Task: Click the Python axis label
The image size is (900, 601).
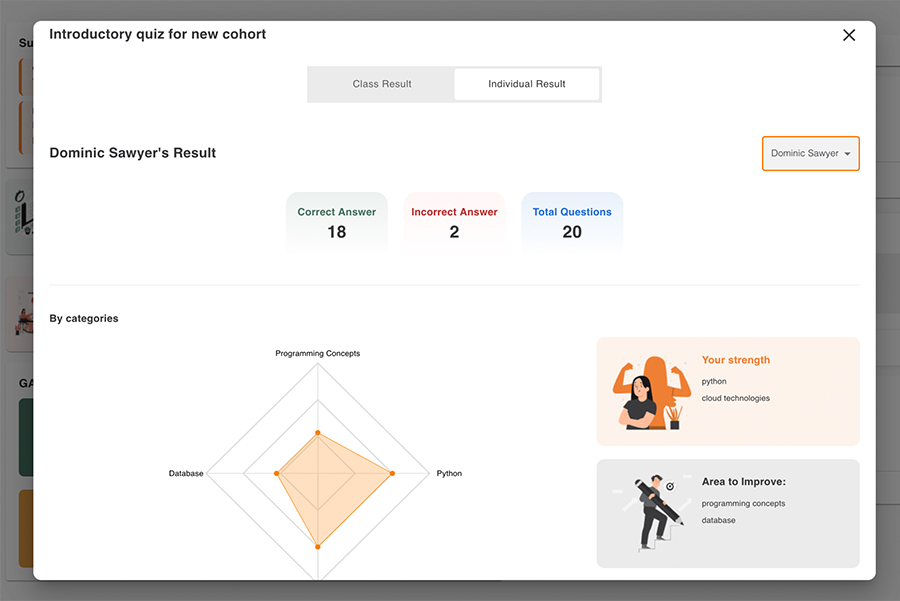Action: 449,473
